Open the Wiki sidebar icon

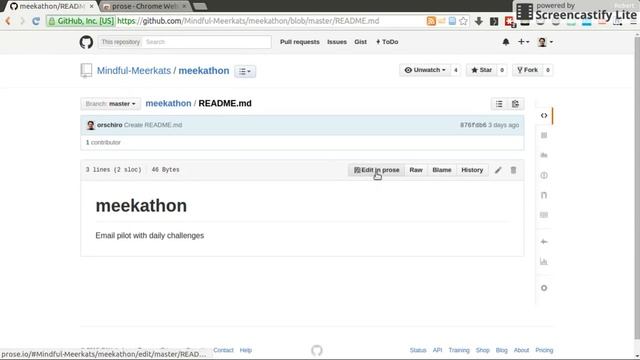[544, 215]
